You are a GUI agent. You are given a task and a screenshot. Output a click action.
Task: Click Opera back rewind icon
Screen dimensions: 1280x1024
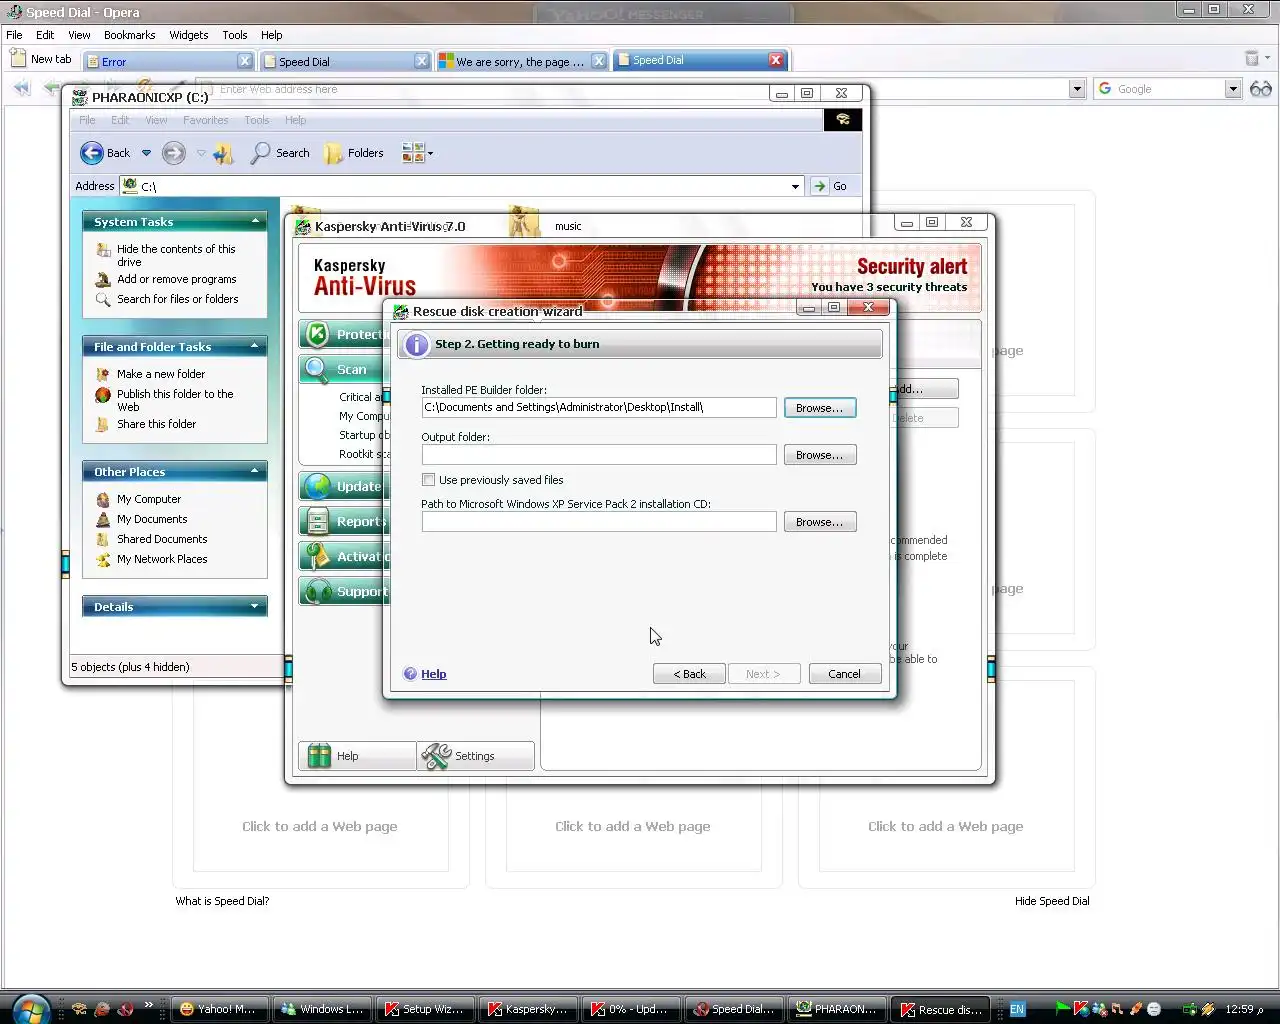pyautogui.click(x=22, y=89)
